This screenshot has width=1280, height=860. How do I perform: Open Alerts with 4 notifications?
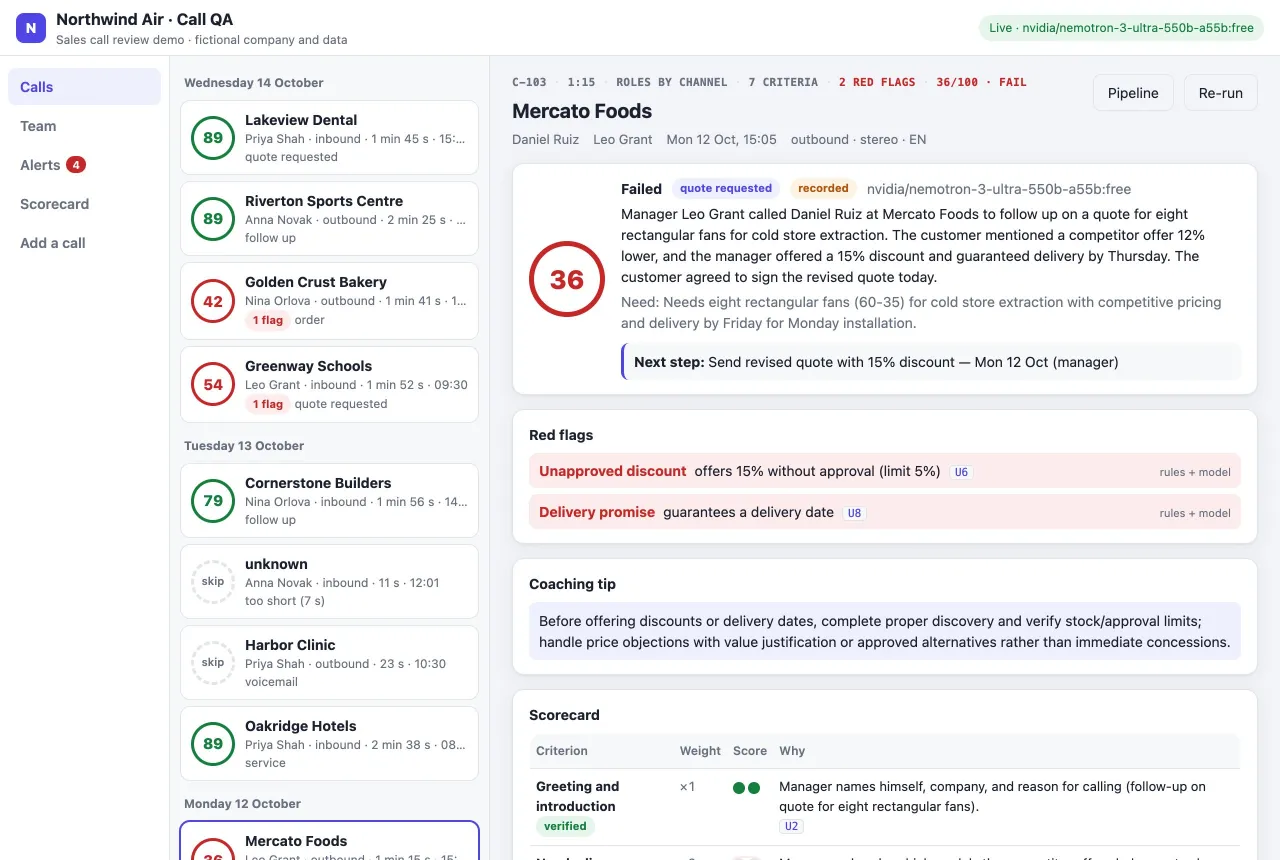tap(84, 165)
